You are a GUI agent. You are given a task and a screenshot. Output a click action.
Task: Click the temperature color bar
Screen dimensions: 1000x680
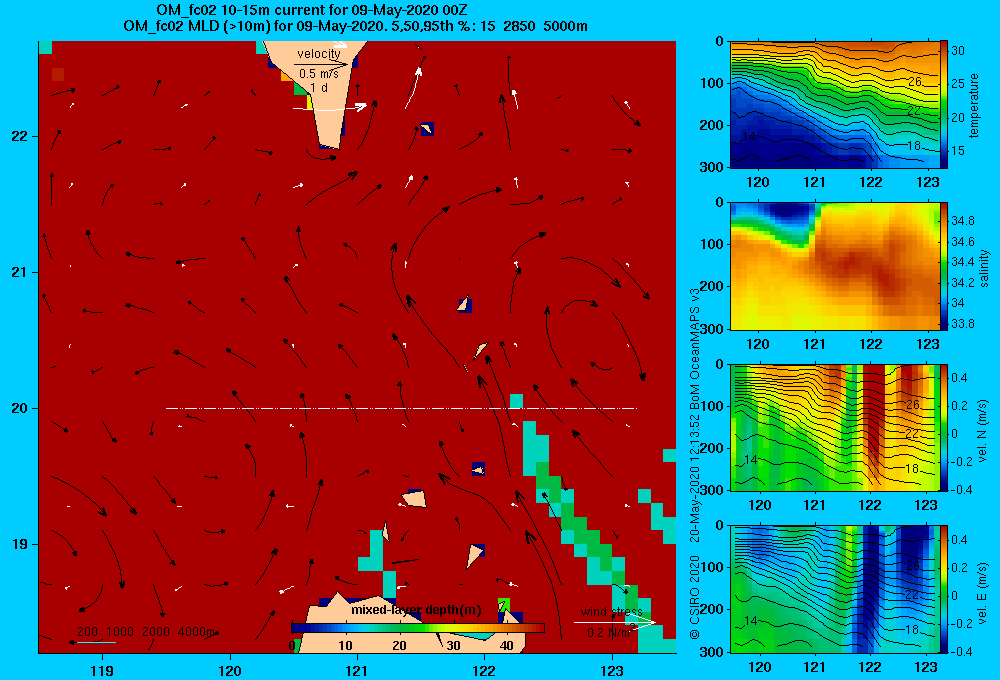944,105
